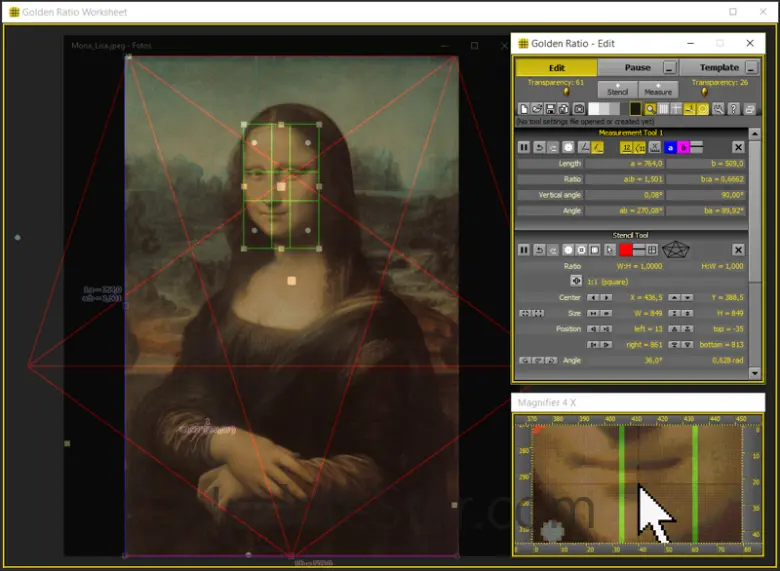The width and height of the screenshot is (780, 571).
Task: Take a screenshot with the camera icon
Action: click(578, 109)
